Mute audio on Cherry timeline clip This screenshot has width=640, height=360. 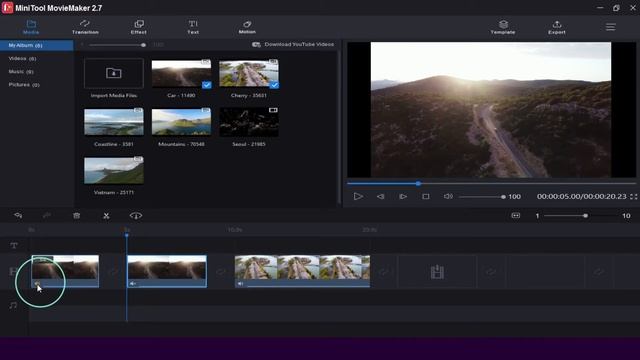tap(240, 283)
